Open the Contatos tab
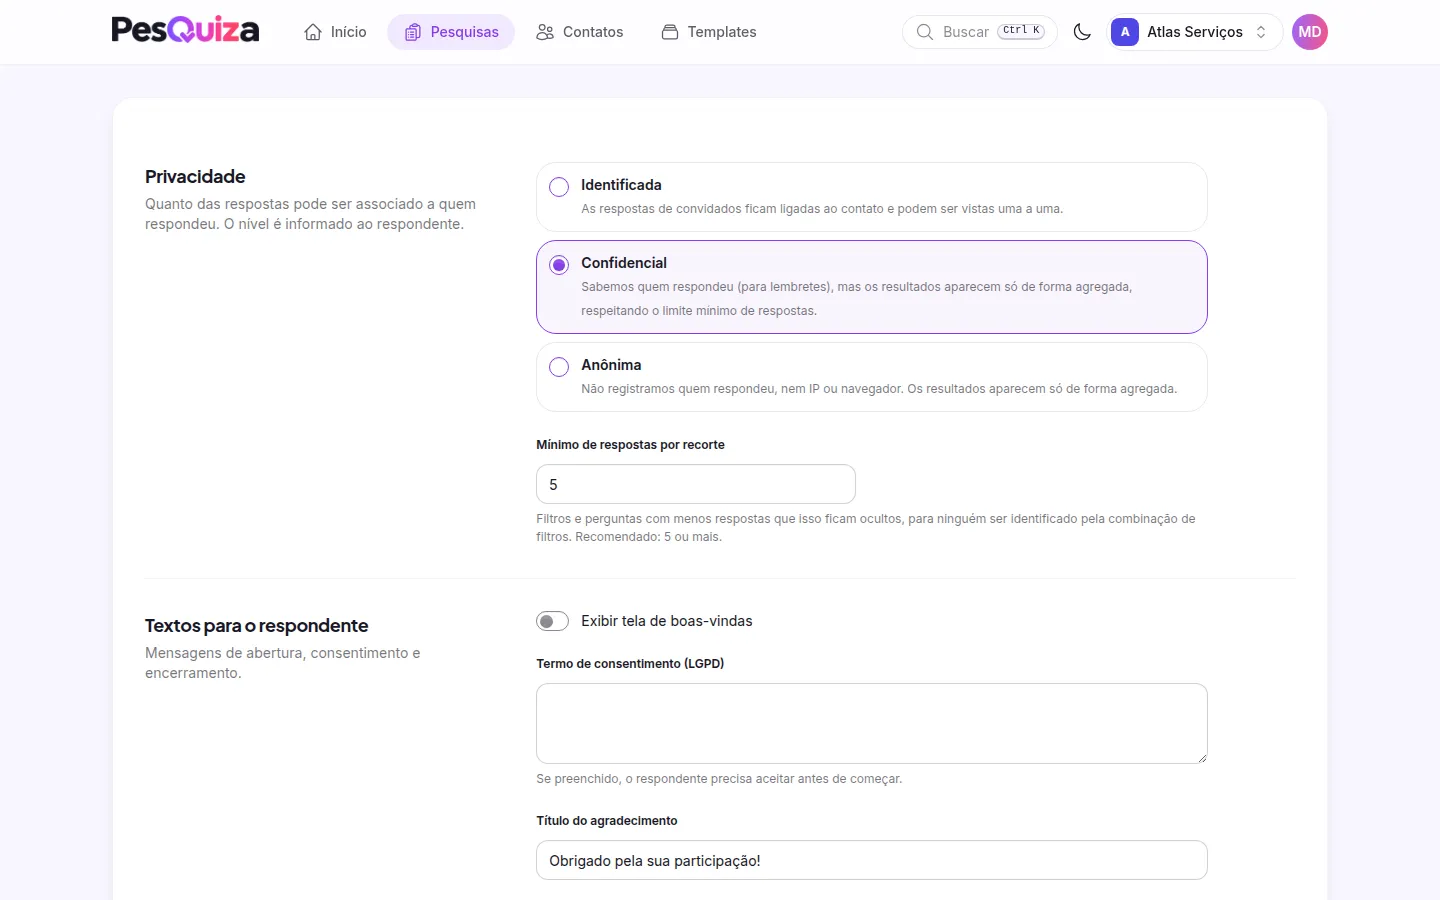The height and width of the screenshot is (900, 1440). pyautogui.click(x=579, y=32)
